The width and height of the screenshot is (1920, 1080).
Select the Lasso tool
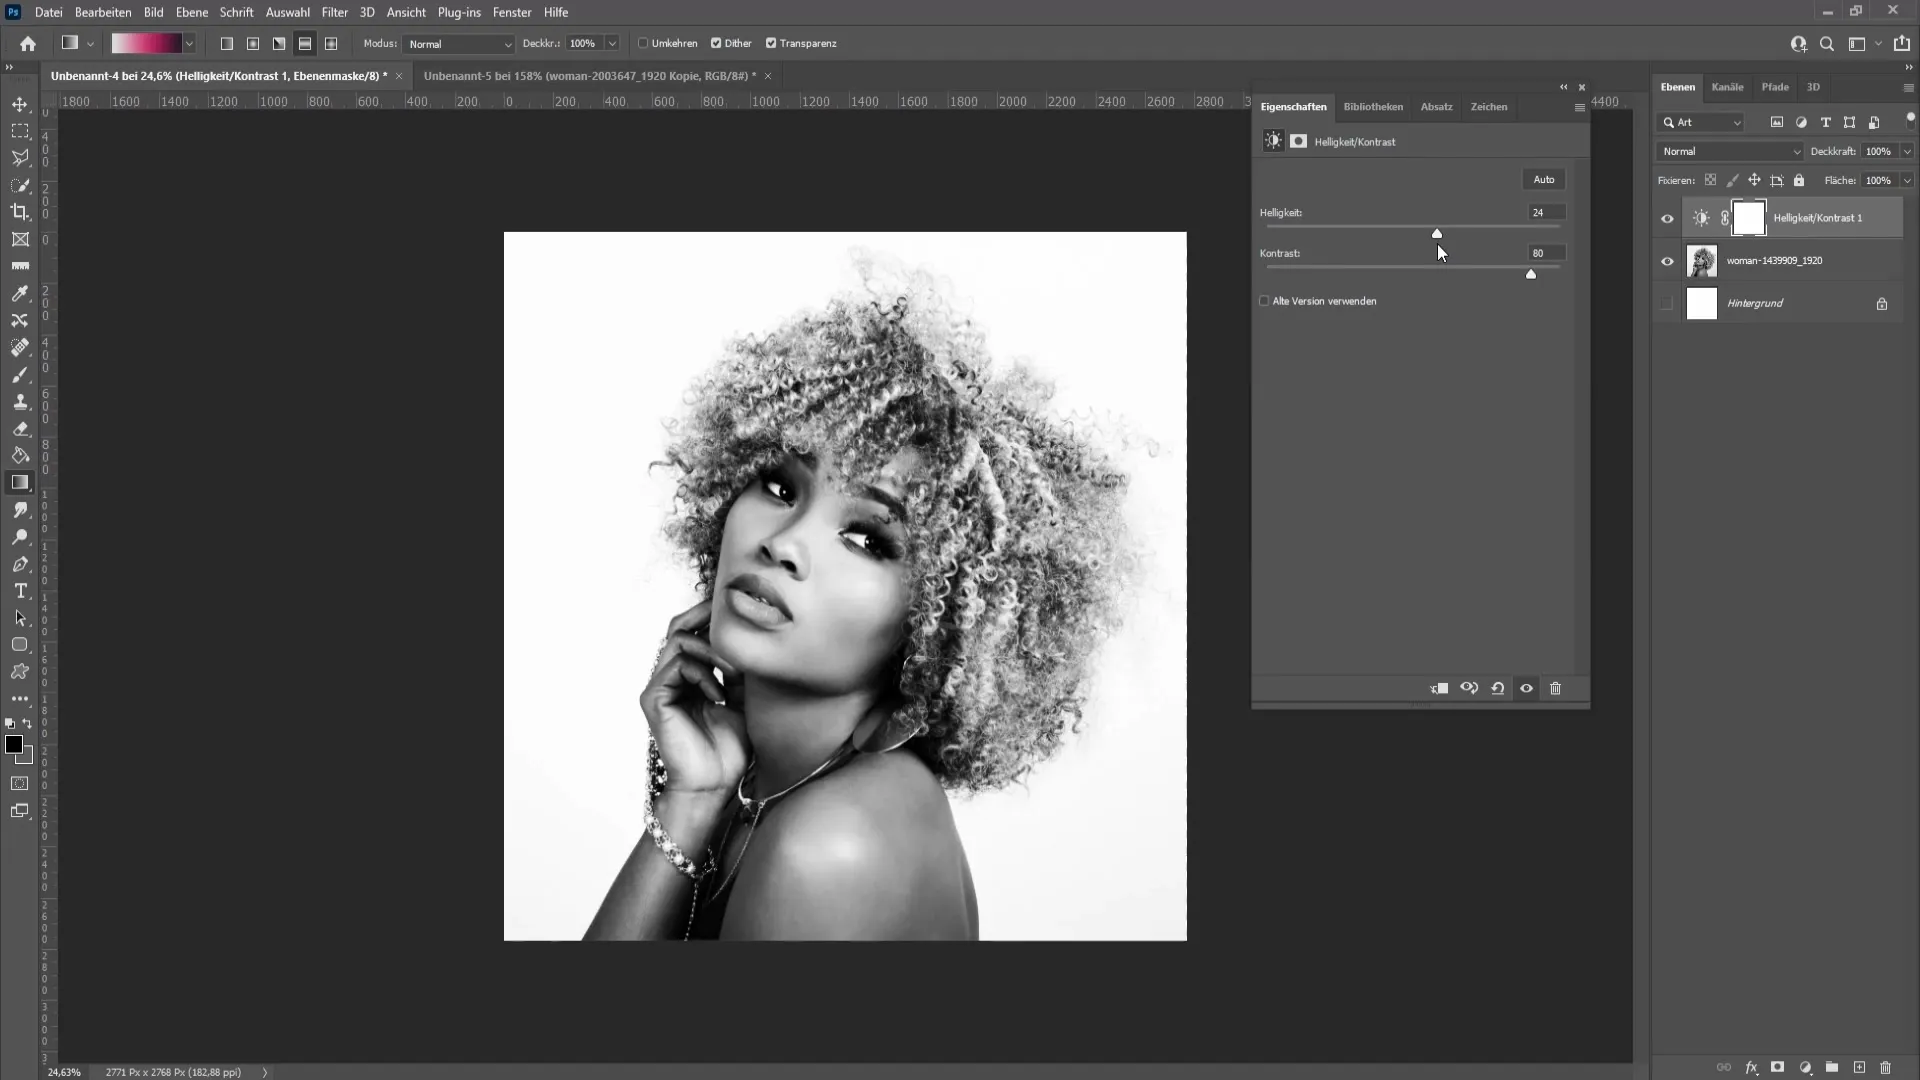(x=20, y=157)
